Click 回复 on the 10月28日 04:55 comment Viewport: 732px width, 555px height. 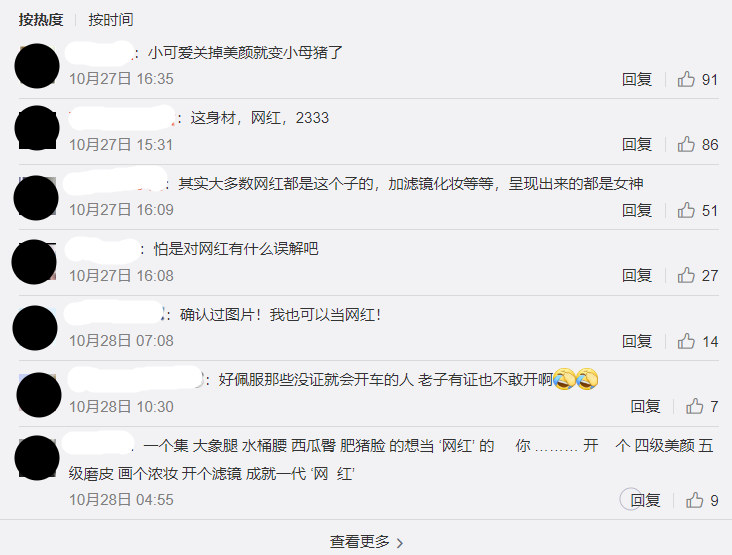[x=645, y=500]
